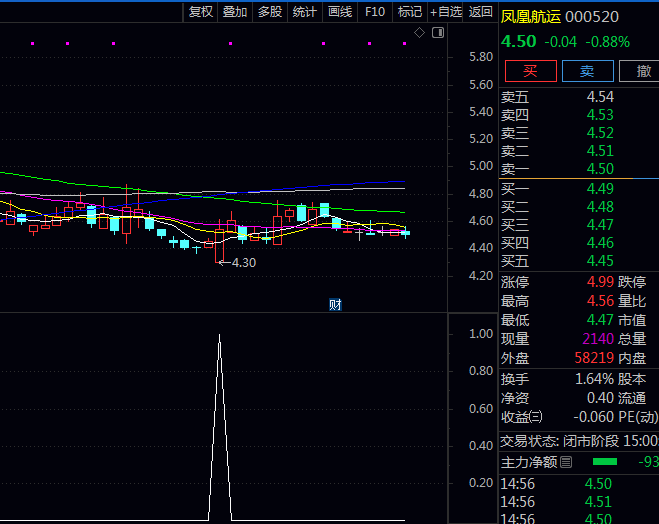Open F10 company information
659x524 pixels.
(375, 12)
